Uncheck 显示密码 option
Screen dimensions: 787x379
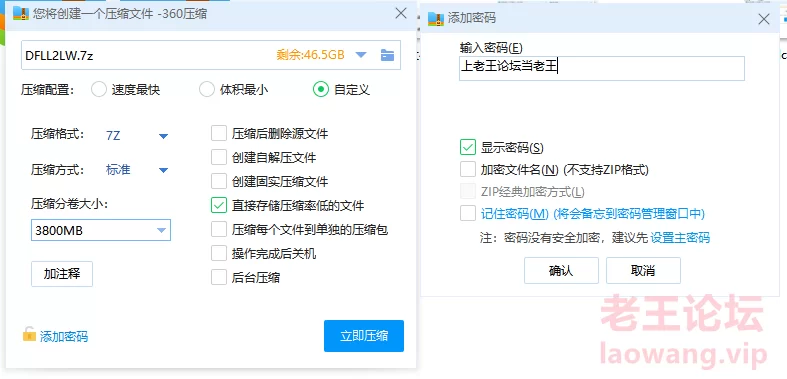click(x=468, y=148)
